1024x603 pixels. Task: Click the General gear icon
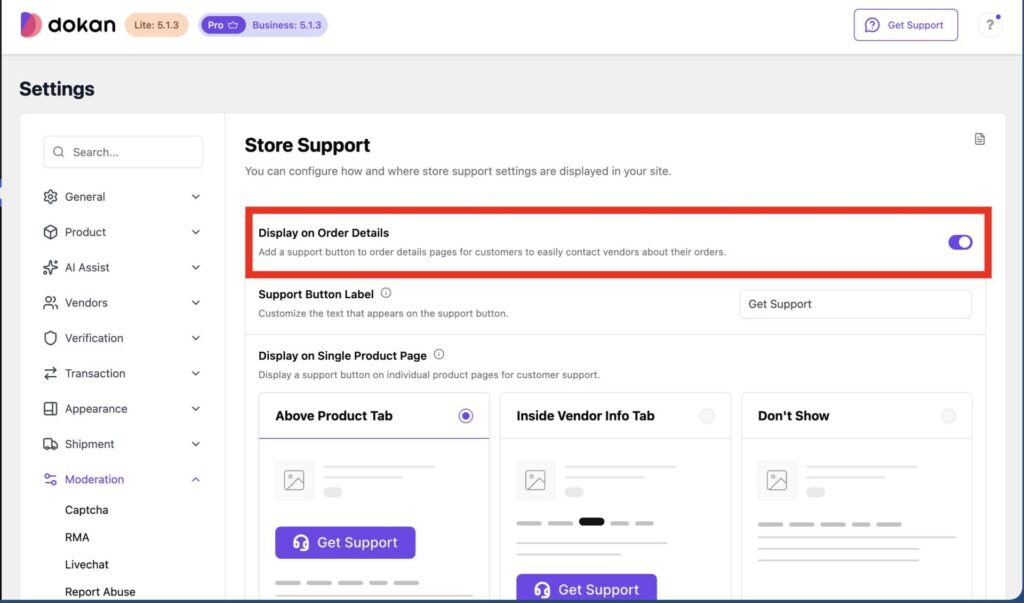click(x=50, y=197)
